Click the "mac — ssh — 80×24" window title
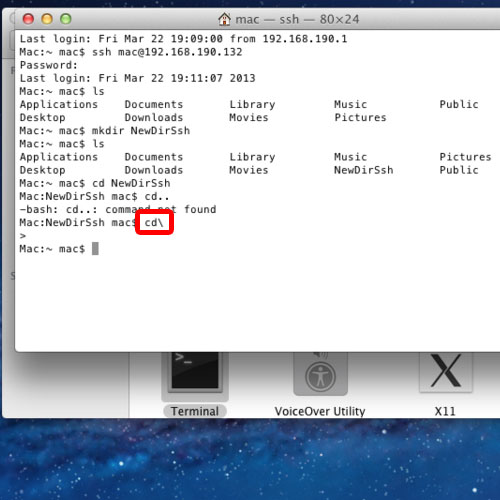500x500 pixels. 297,19
